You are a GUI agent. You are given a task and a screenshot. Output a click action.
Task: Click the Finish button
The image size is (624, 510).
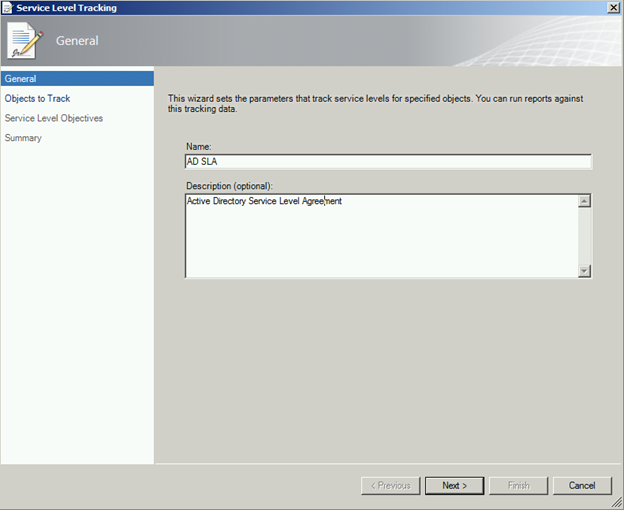click(519, 486)
